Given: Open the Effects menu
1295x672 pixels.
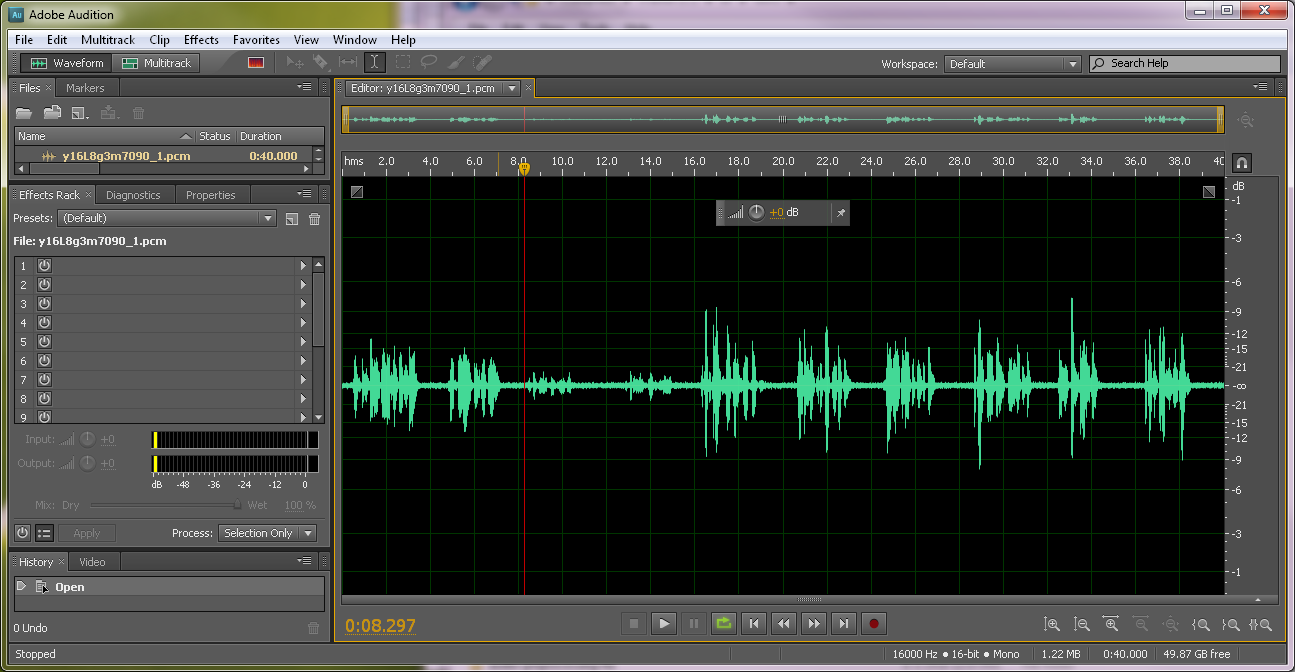Looking at the screenshot, I should pos(200,39).
